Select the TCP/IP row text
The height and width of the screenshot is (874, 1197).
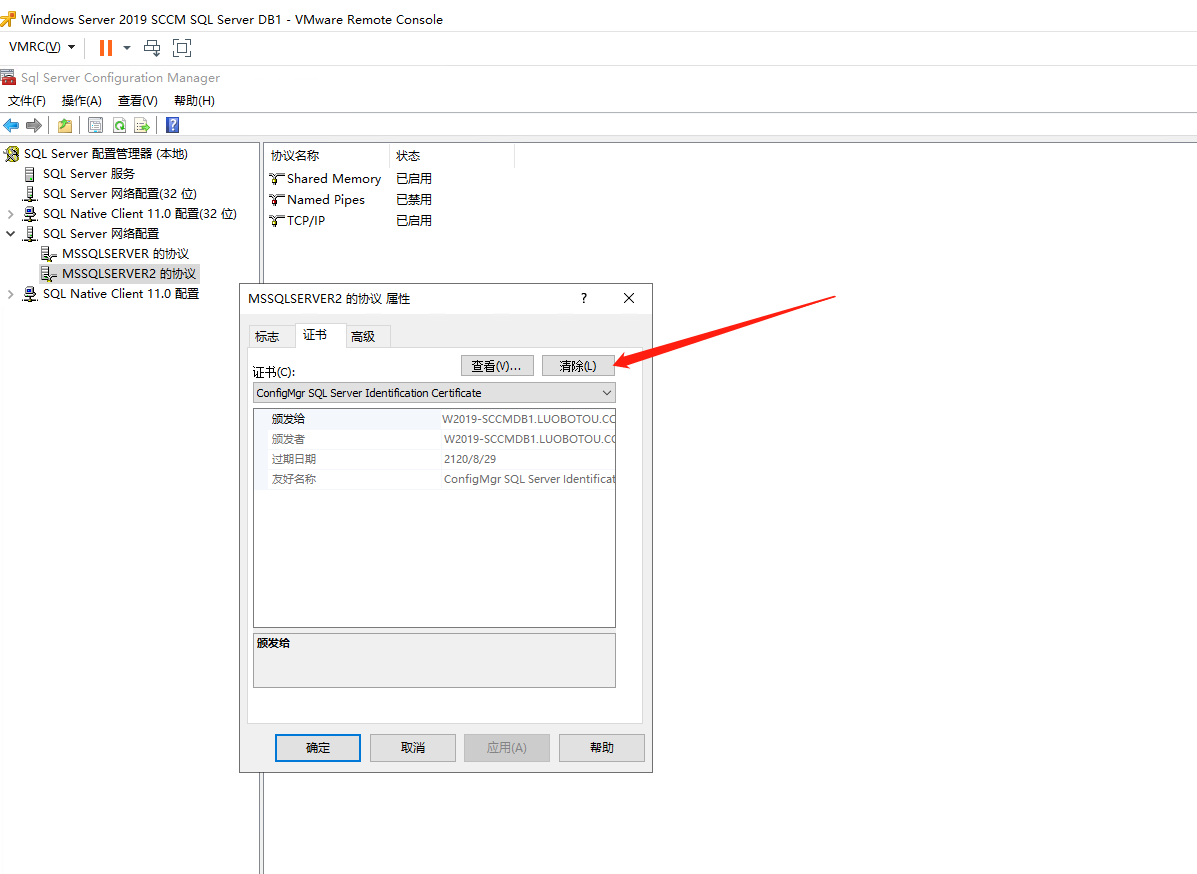(306, 221)
